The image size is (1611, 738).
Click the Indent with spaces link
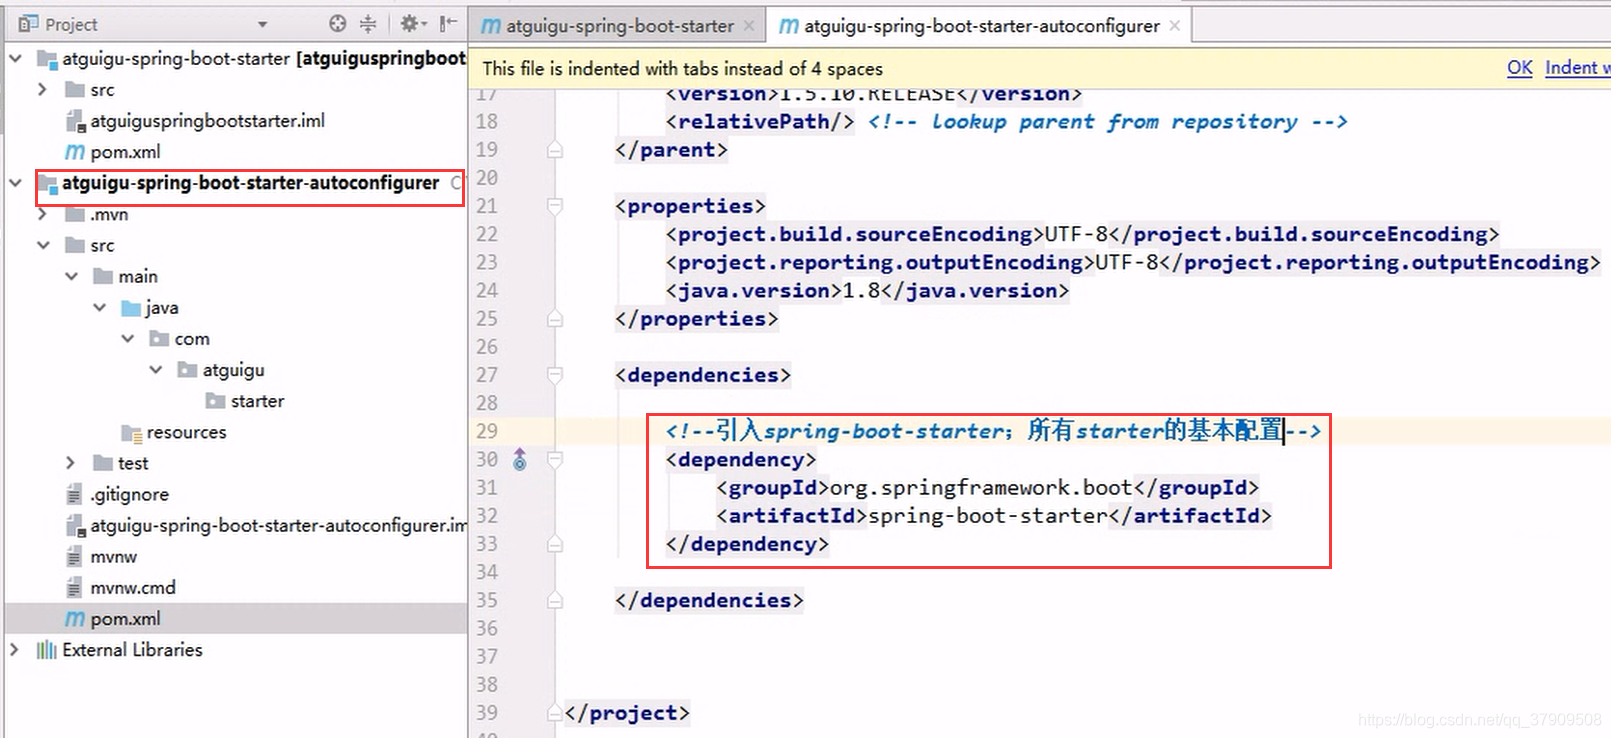pyautogui.click(x=1577, y=67)
